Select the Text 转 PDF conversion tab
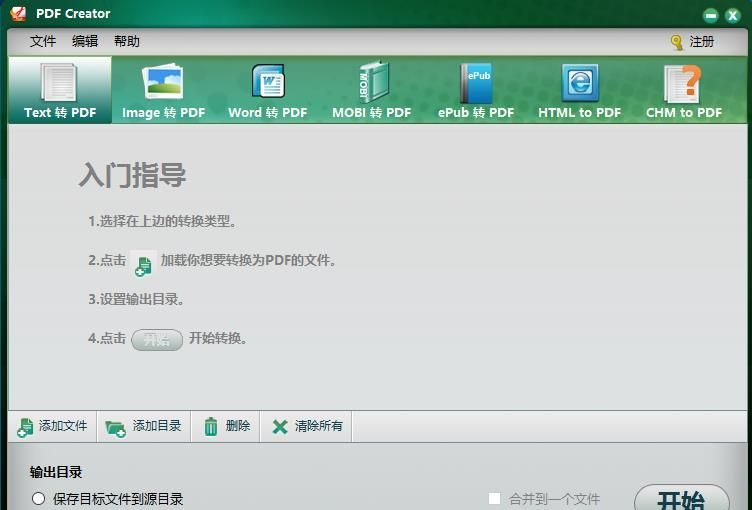The image size is (752, 510). tap(60, 90)
